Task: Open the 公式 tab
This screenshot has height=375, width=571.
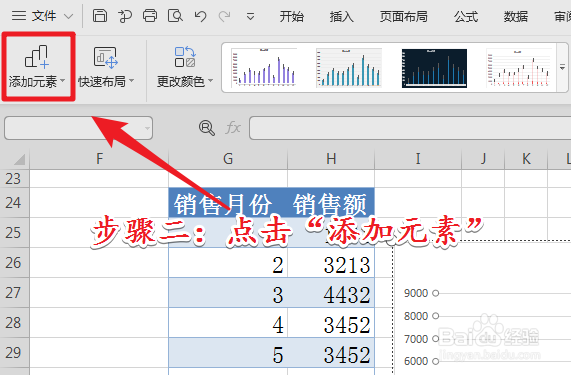Action: tap(466, 16)
